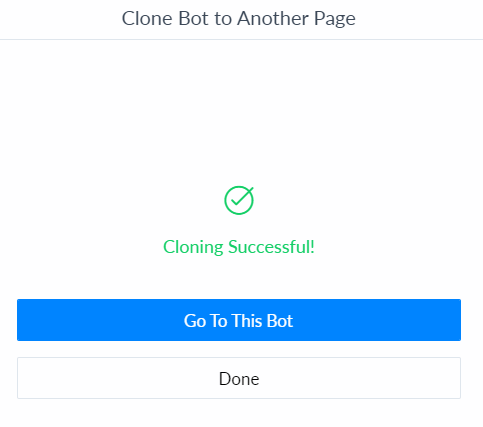Choose the white outlined Done option
Image resolution: width=483 pixels, height=427 pixels.
click(x=239, y=378)
